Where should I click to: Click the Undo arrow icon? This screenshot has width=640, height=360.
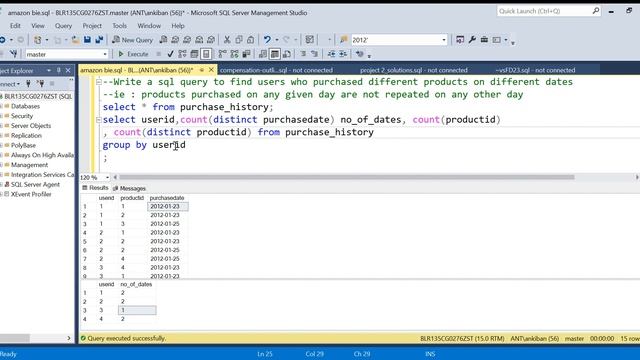[x=267, y=40]
